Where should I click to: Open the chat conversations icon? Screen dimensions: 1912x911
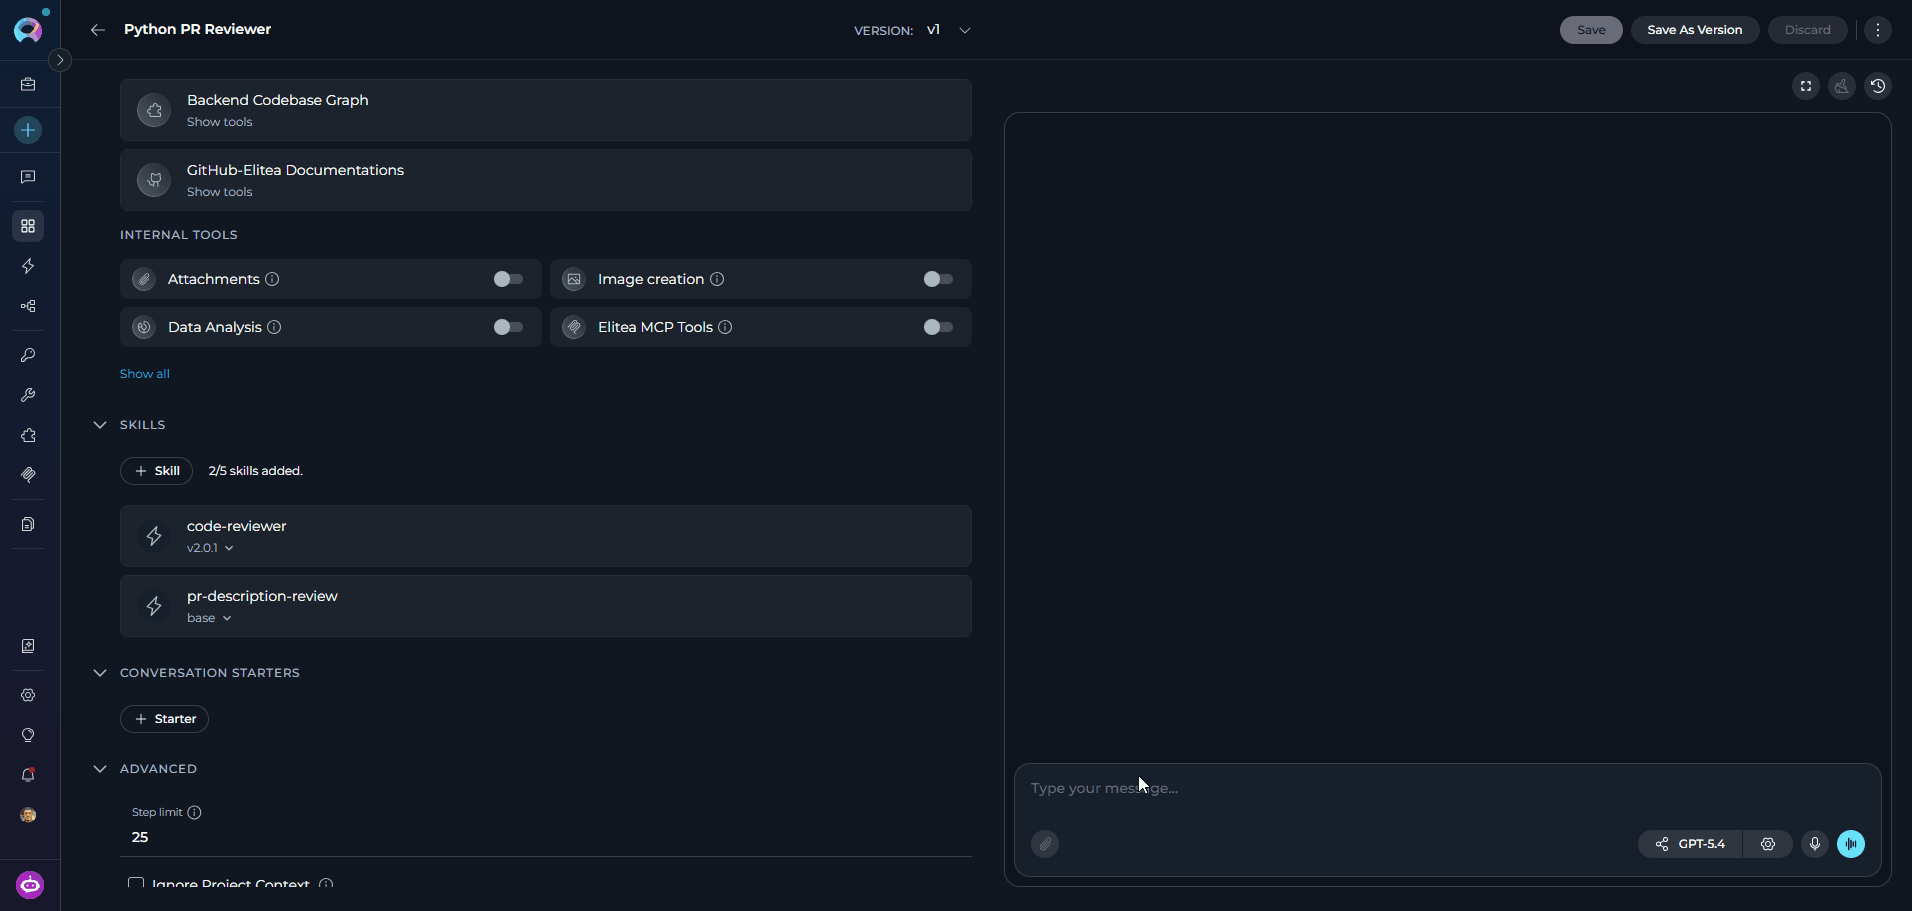click(28, 177)
